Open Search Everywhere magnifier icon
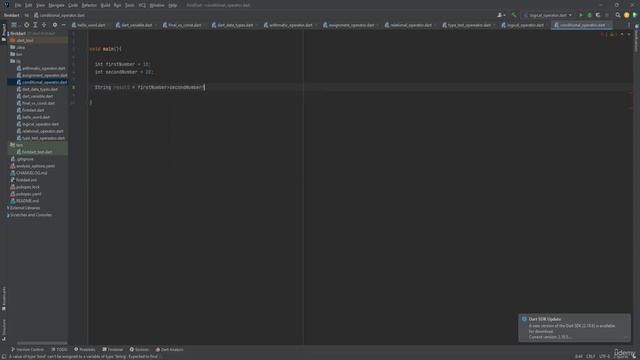Screen dimensions: 640x360 tap(618, 15)
